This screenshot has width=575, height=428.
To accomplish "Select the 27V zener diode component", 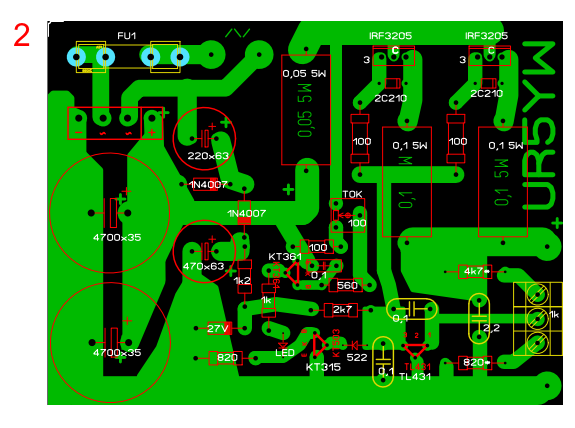I will click(219, 328).
